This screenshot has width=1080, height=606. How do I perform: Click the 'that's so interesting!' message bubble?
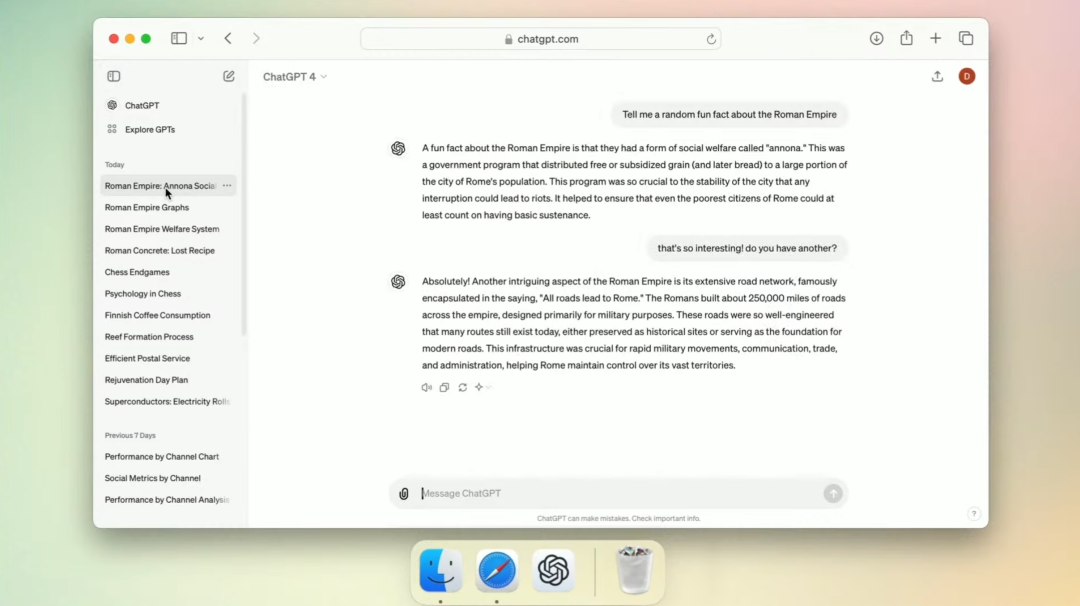[747, 248]
